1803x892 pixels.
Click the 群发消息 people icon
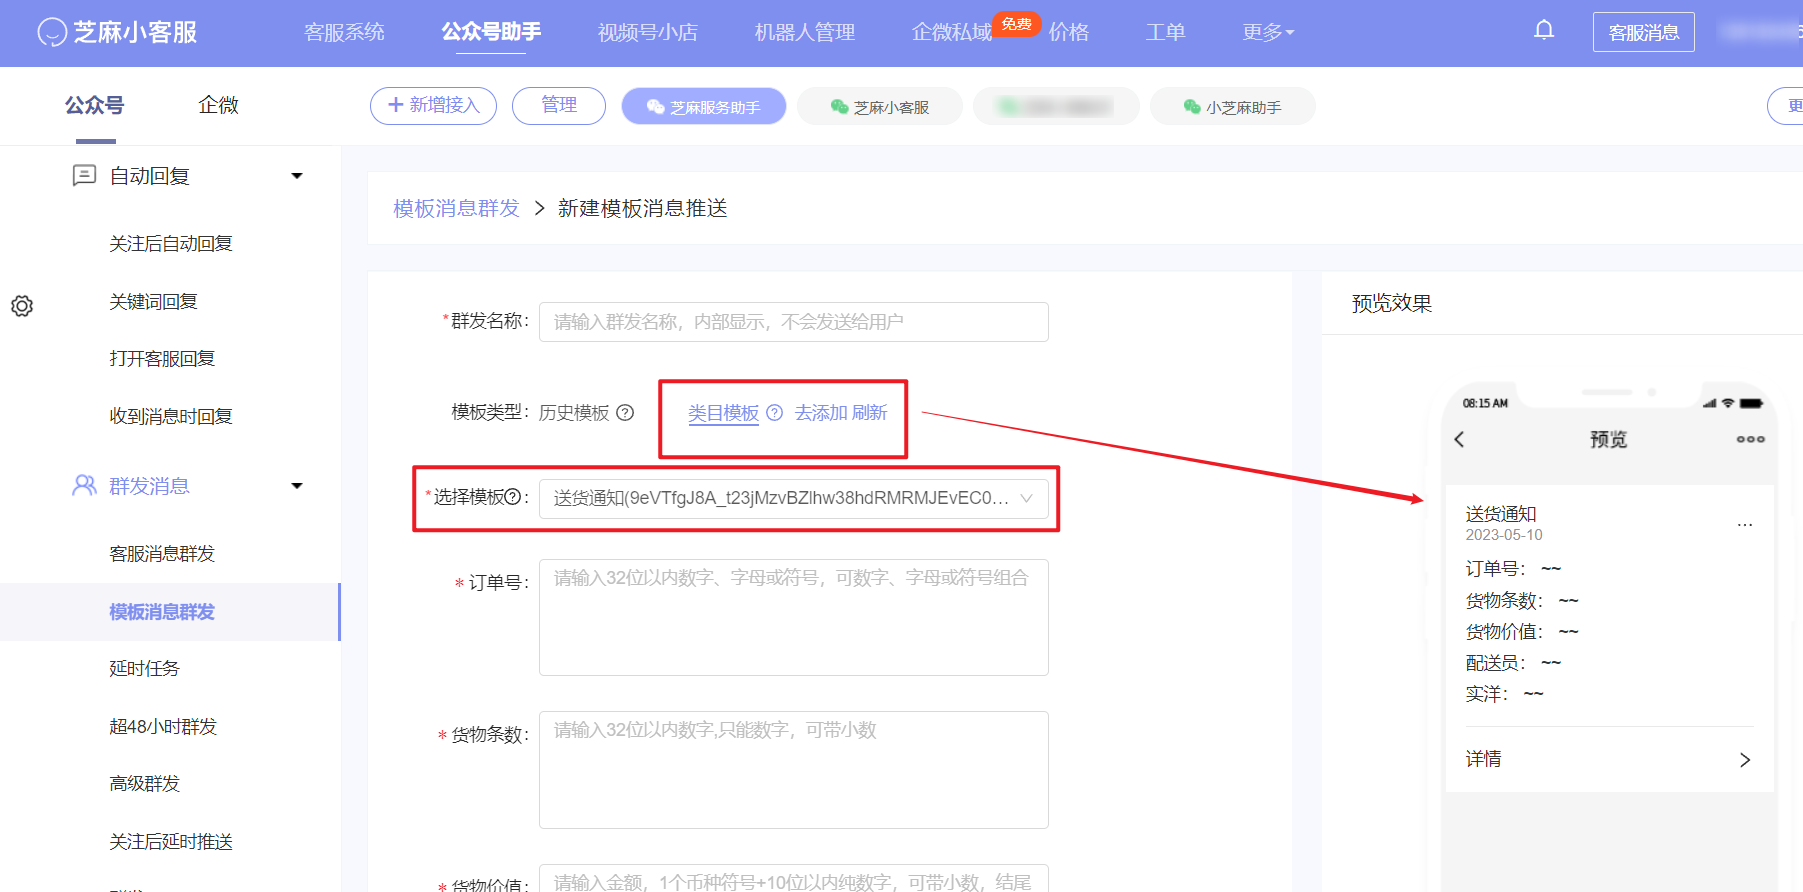(x=84, y=486)
